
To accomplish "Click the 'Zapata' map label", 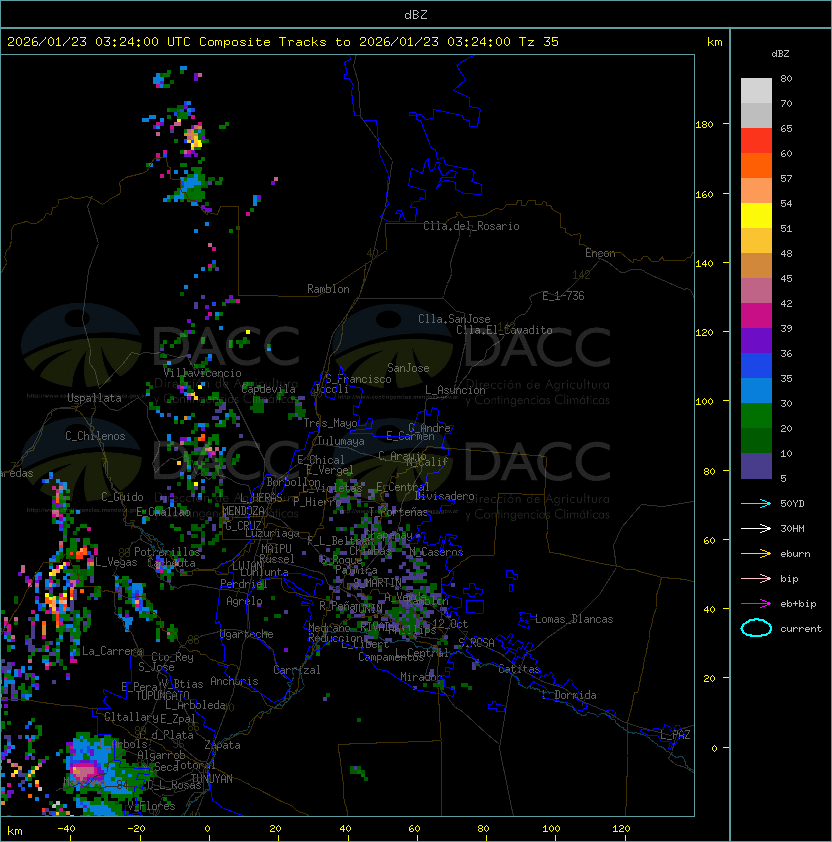I will click(x=222, y=745).
